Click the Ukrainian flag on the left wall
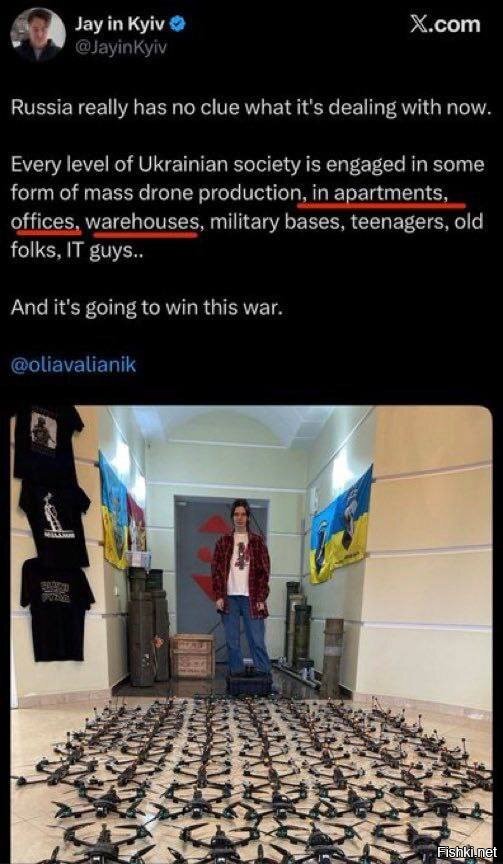This screenshot has width=503, height=864. click(114, 511)
